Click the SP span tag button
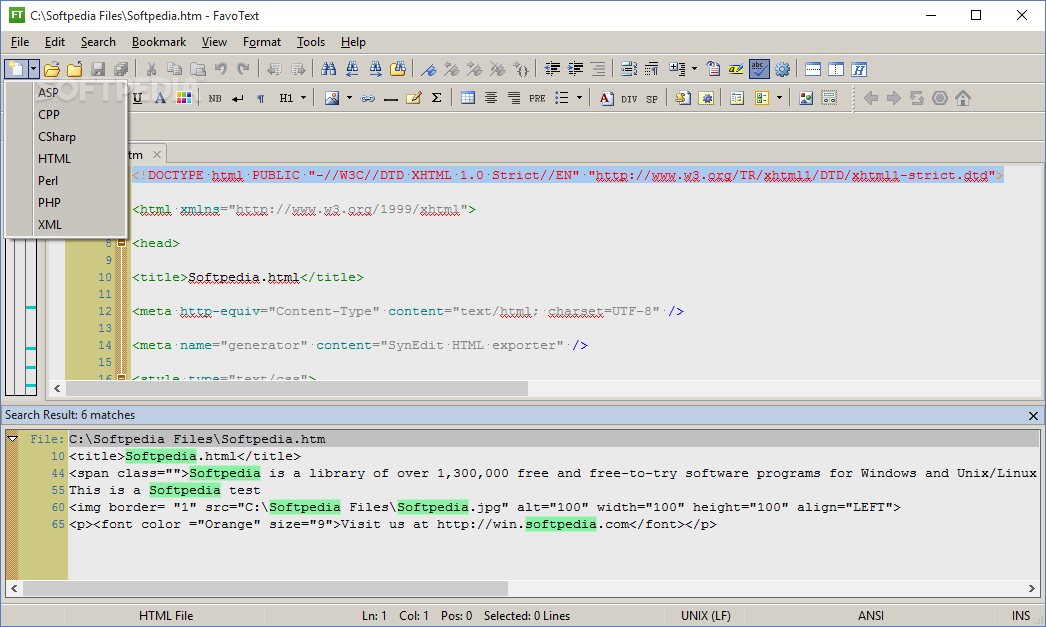The height and width of the screenshot is (627, 1046). (x=652, y=98)
